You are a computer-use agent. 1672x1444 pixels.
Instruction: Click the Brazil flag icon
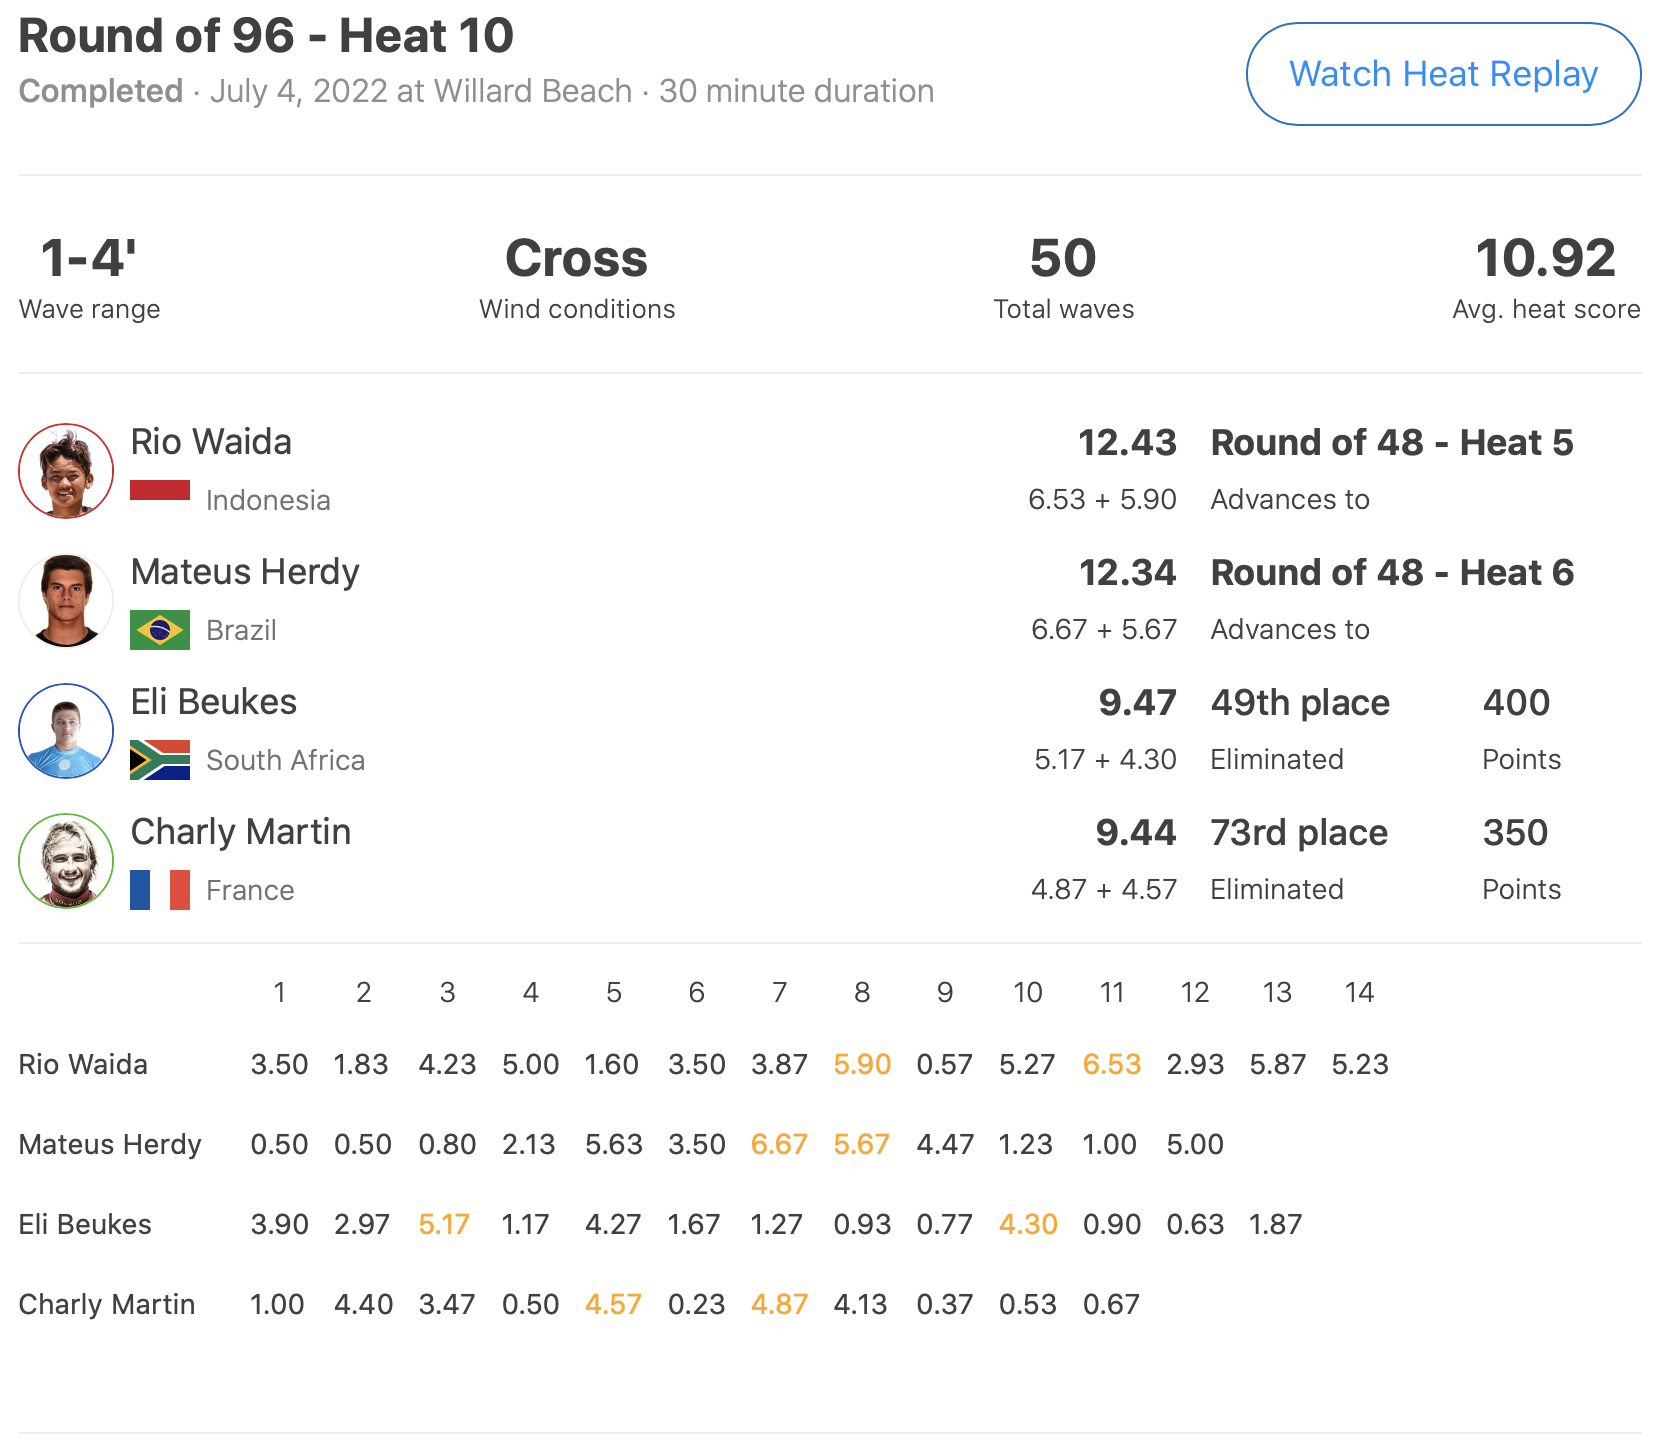point(160,630)
